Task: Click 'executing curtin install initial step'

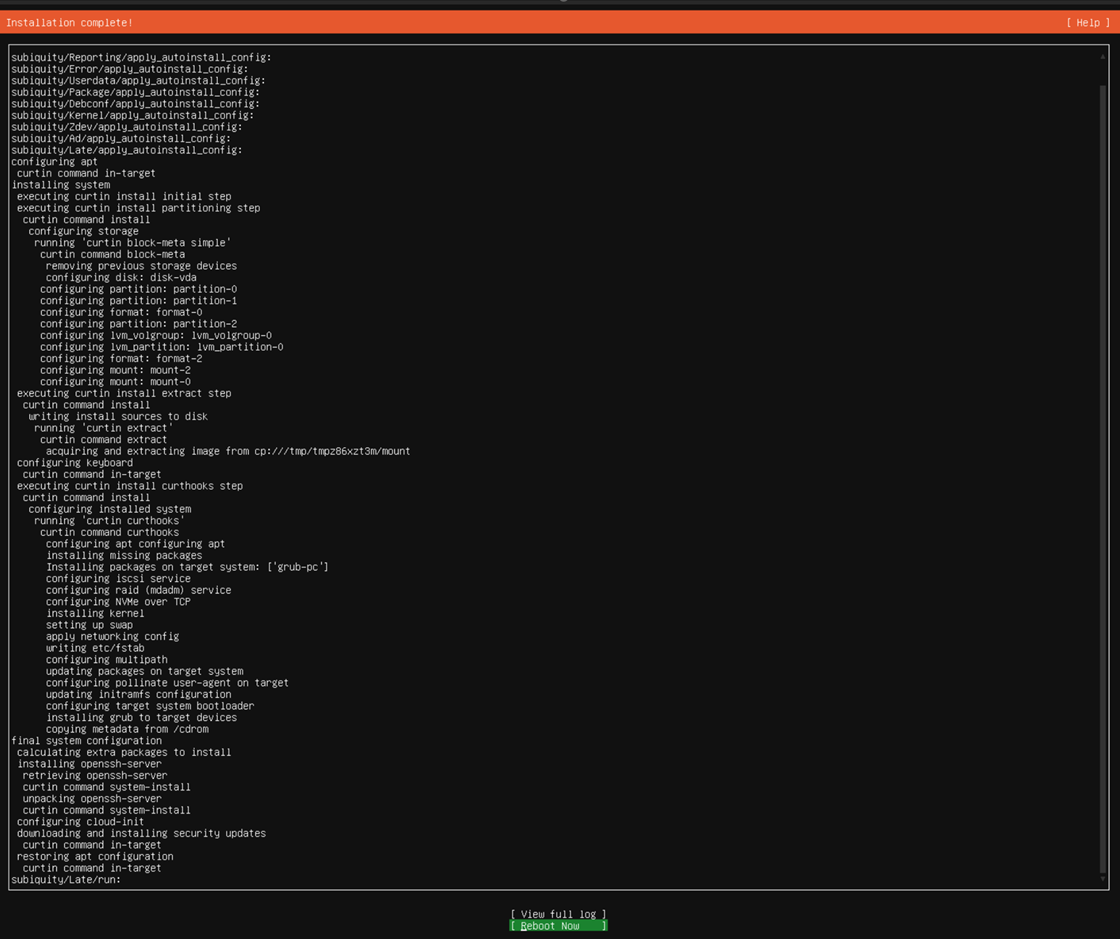Action: coord(124,196)
